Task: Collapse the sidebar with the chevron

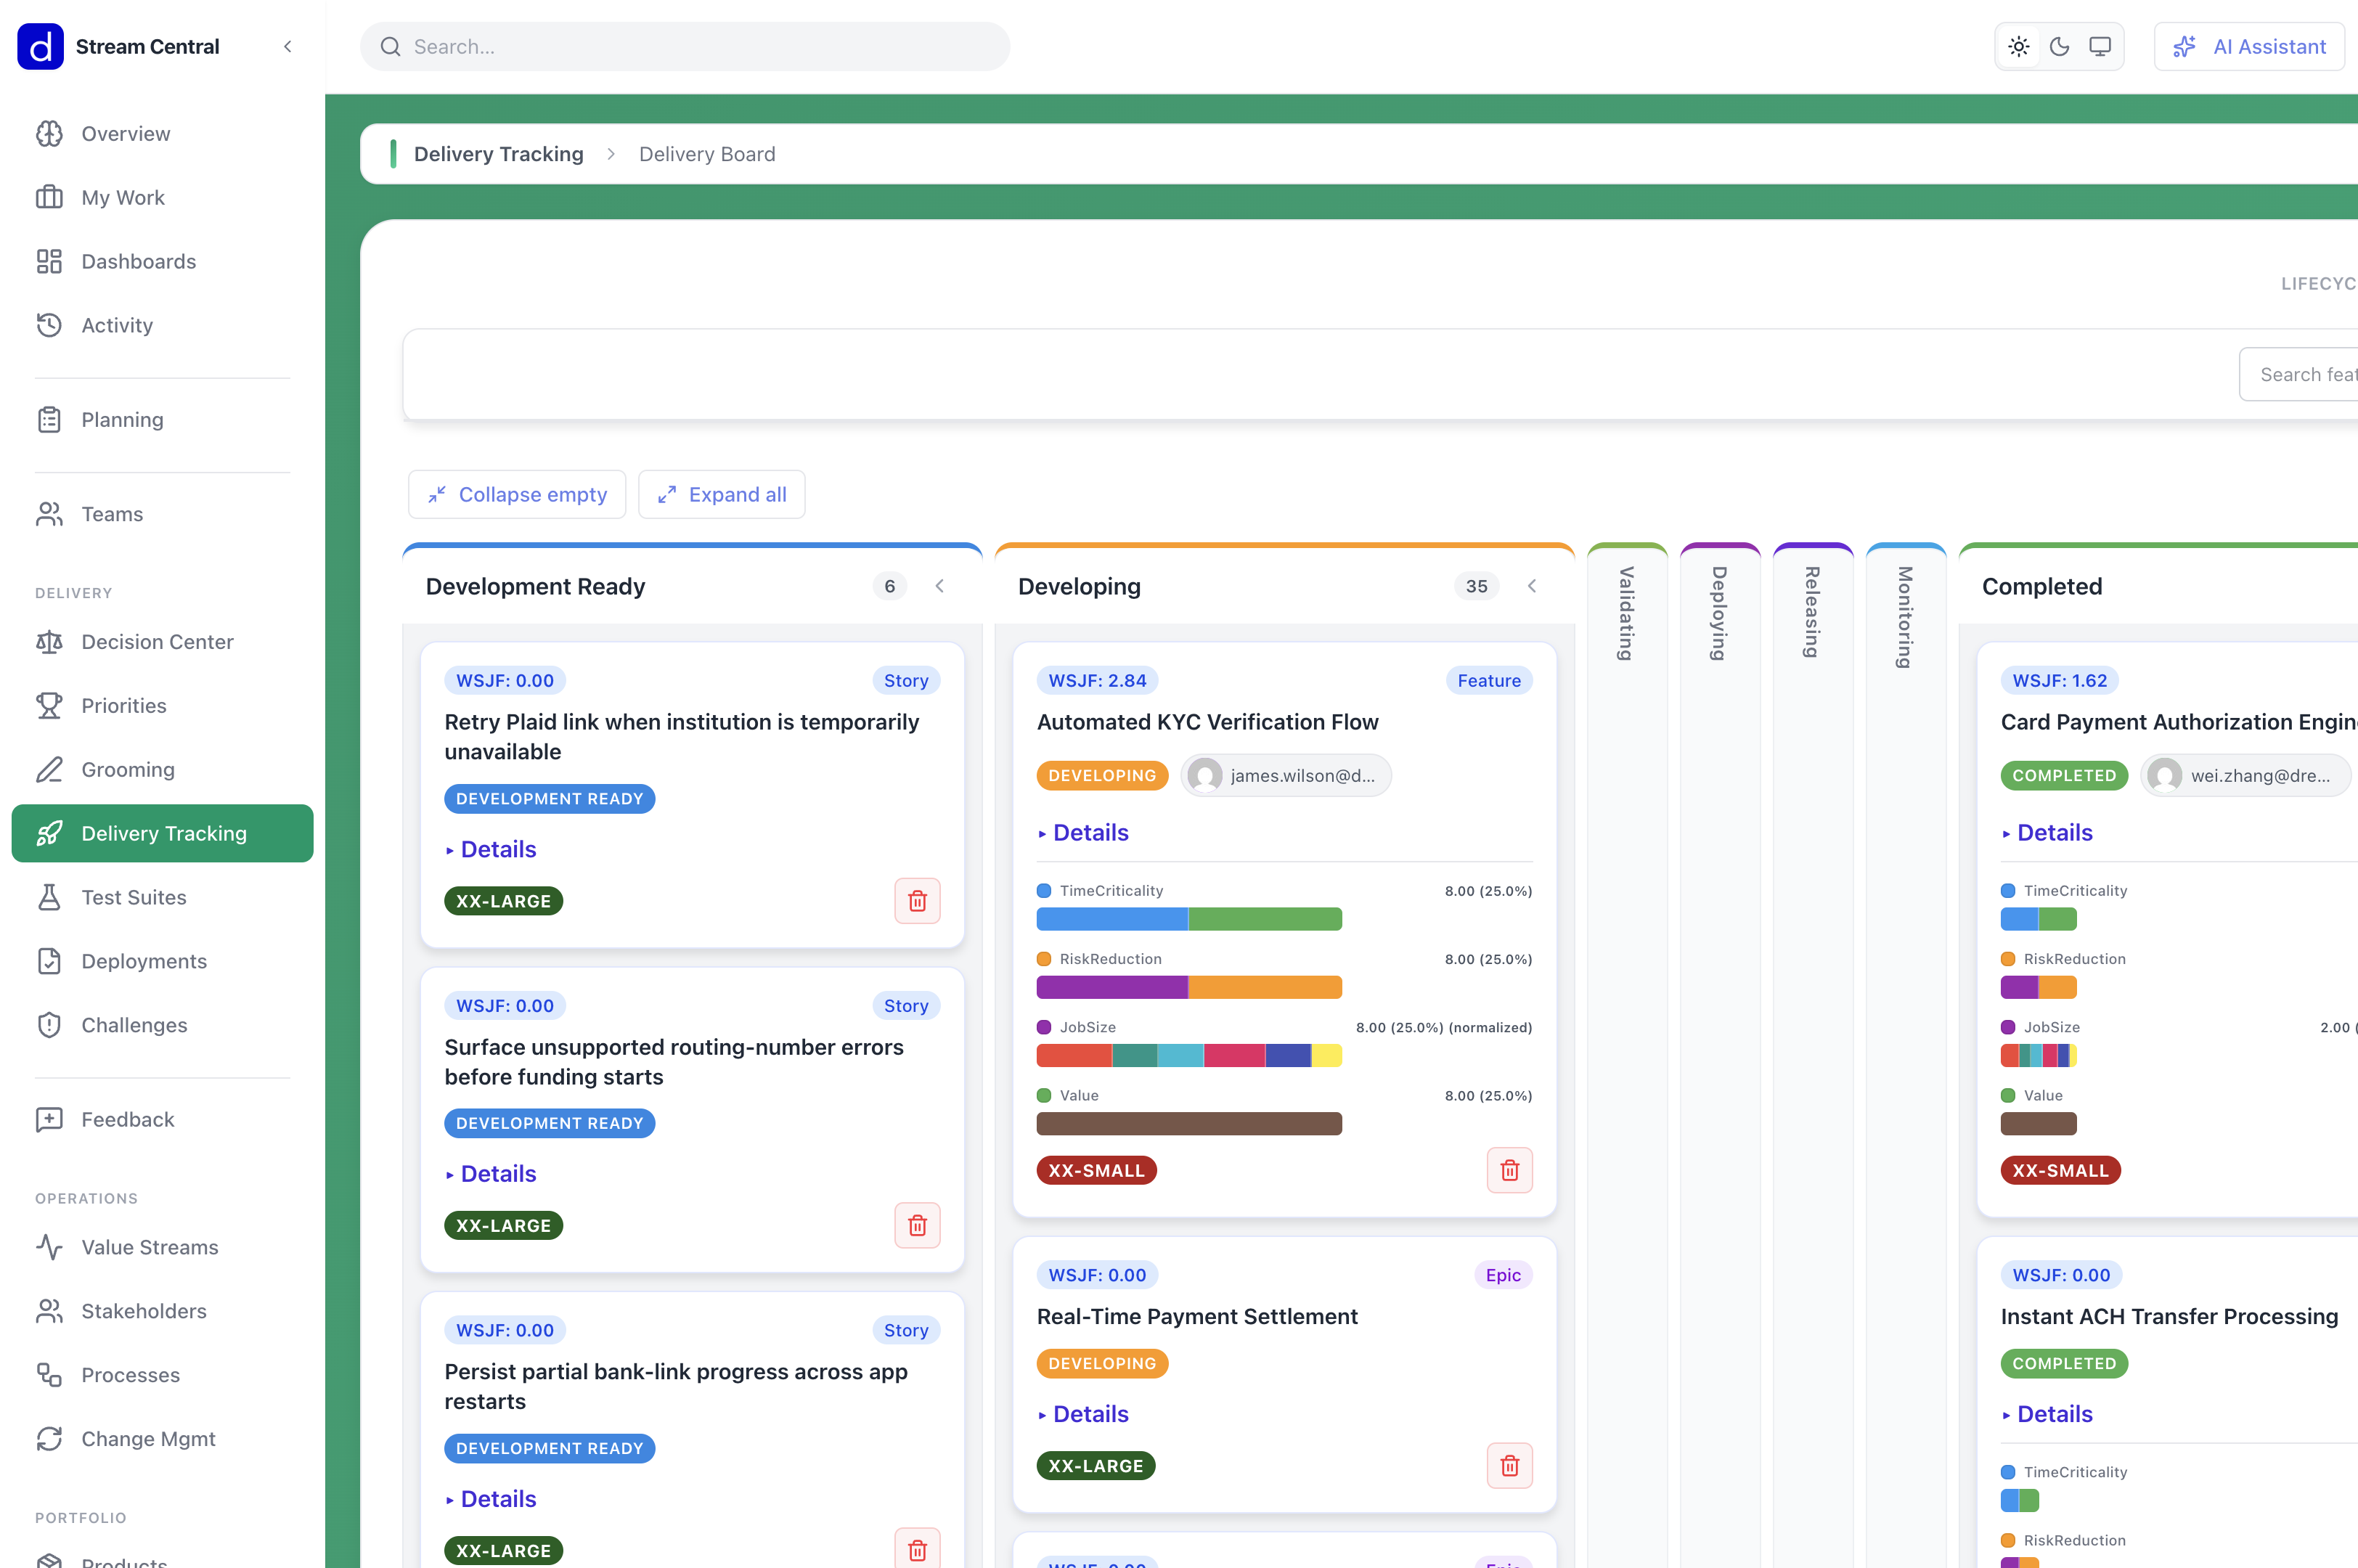Action: [x=288, y=47]
